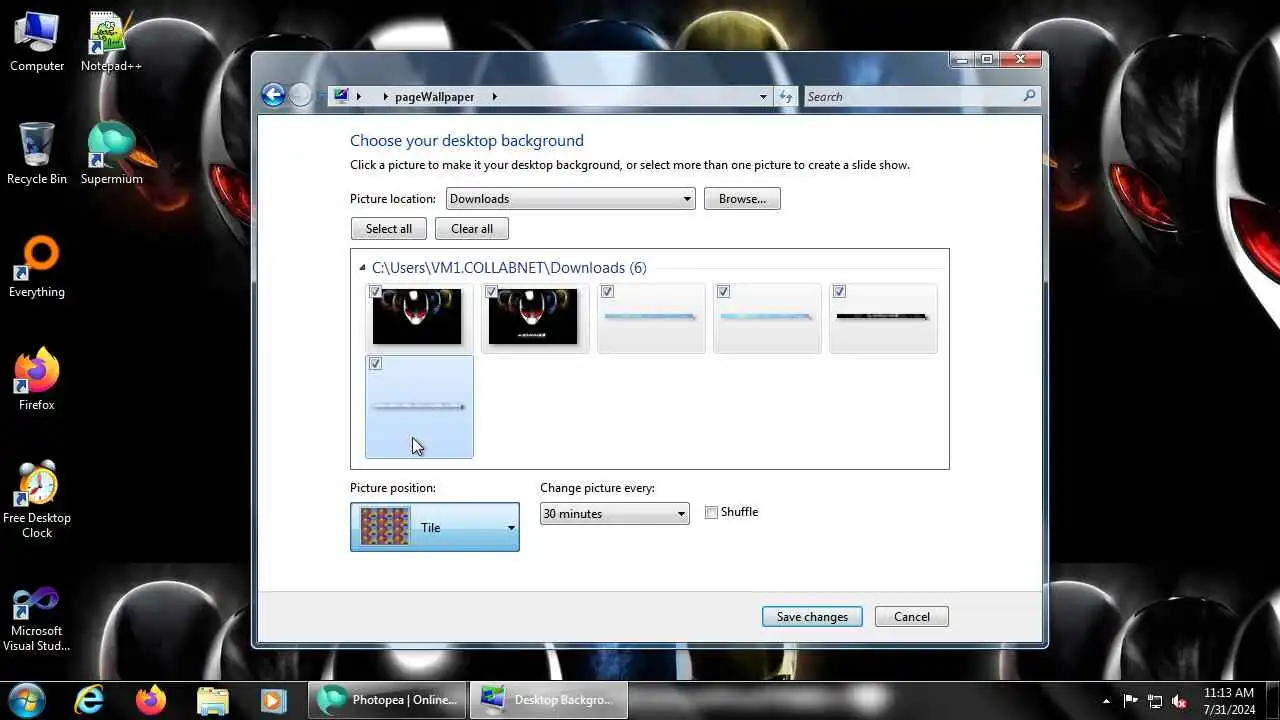Select the first alien wallpaper thumbnail
1280x720 pixels.
[418, 317]
